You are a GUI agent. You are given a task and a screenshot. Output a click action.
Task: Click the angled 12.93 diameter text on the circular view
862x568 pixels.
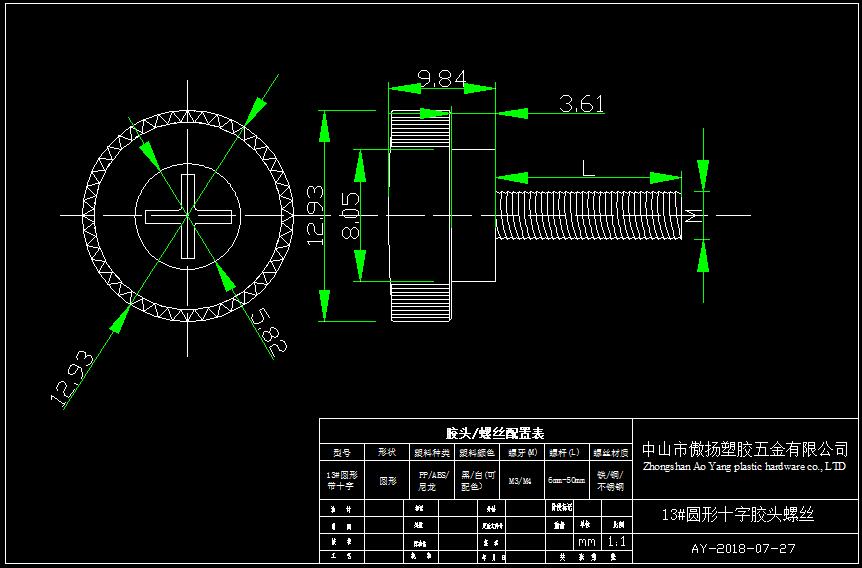72,377
